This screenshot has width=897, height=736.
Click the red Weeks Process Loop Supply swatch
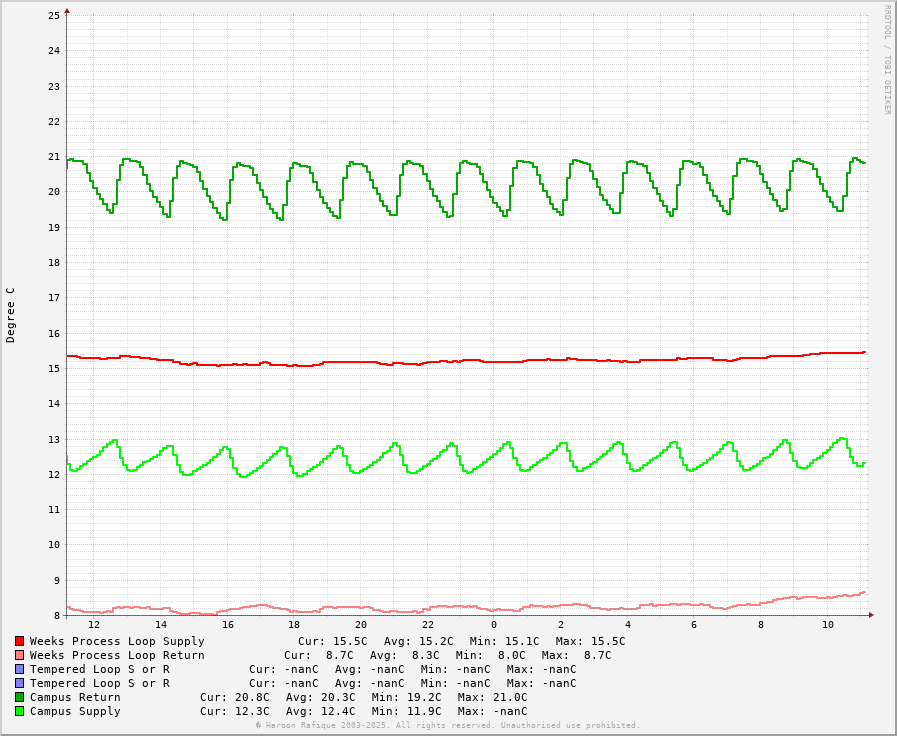click(19, 641)
